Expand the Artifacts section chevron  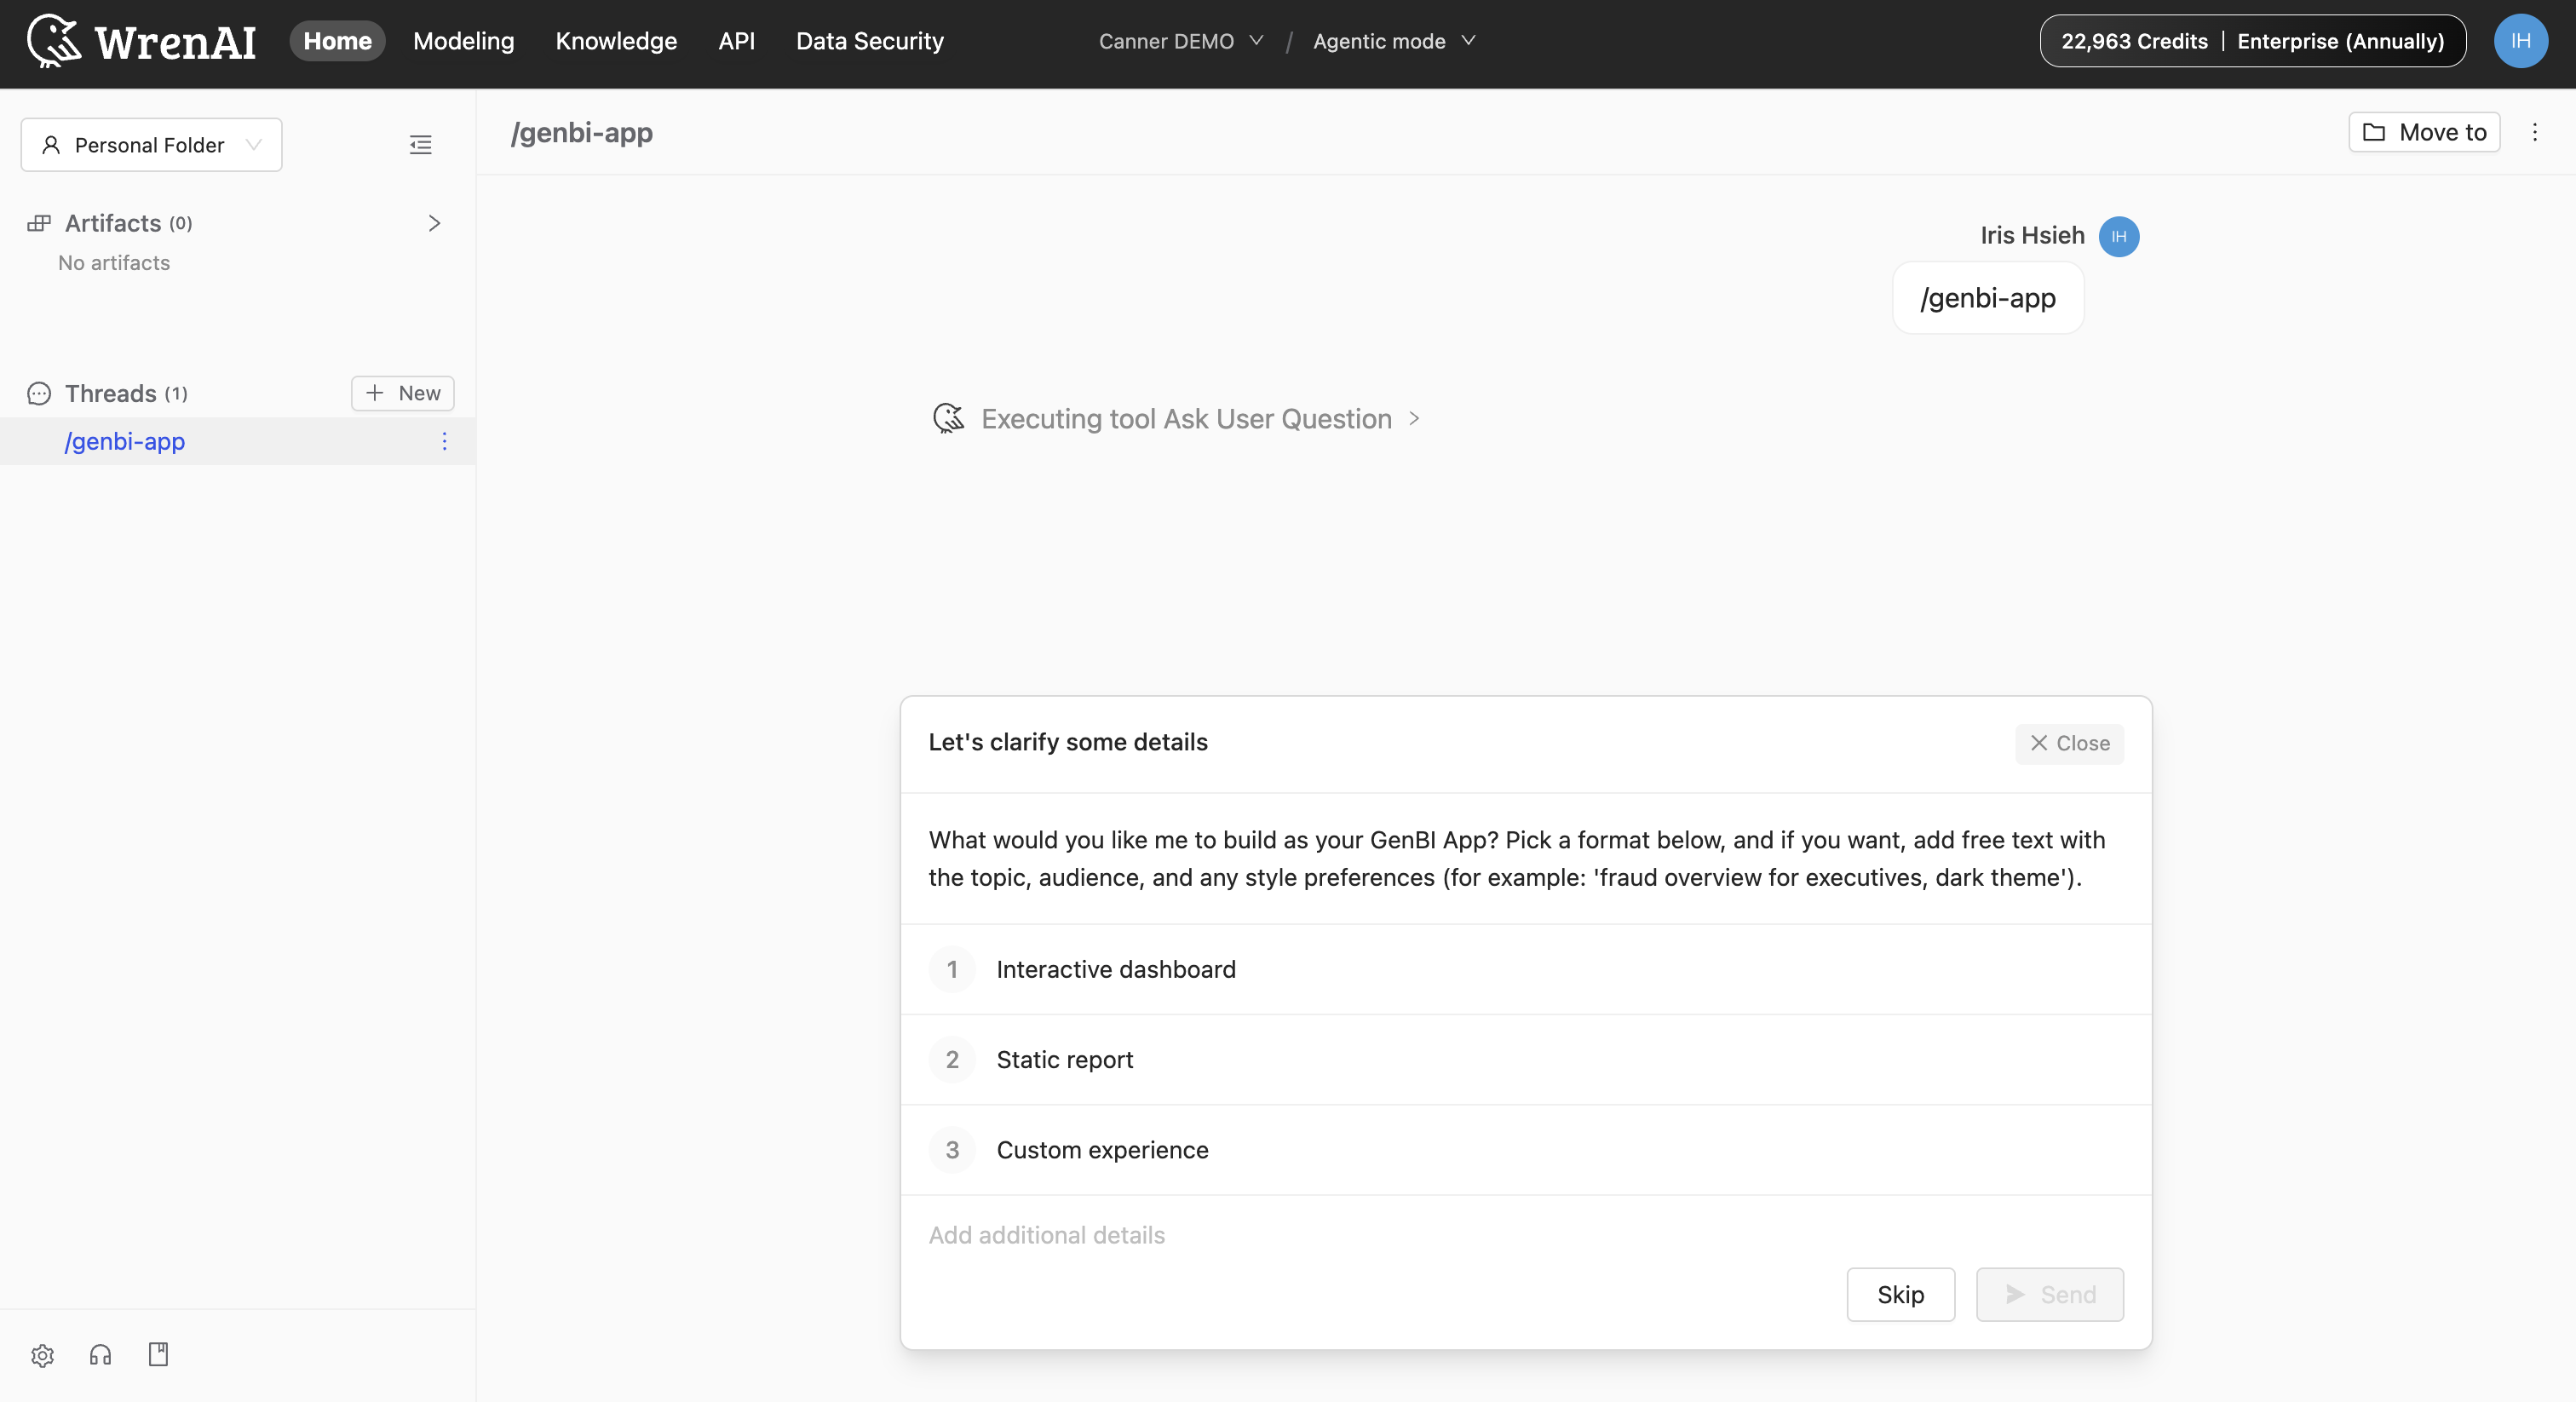pos(434,223)
